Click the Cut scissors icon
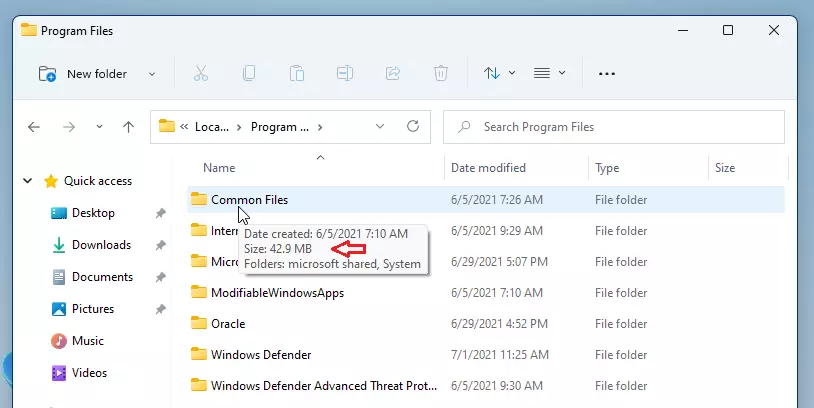Image resolution: width=814 pixels, height=408 pixels. [201, 73]
